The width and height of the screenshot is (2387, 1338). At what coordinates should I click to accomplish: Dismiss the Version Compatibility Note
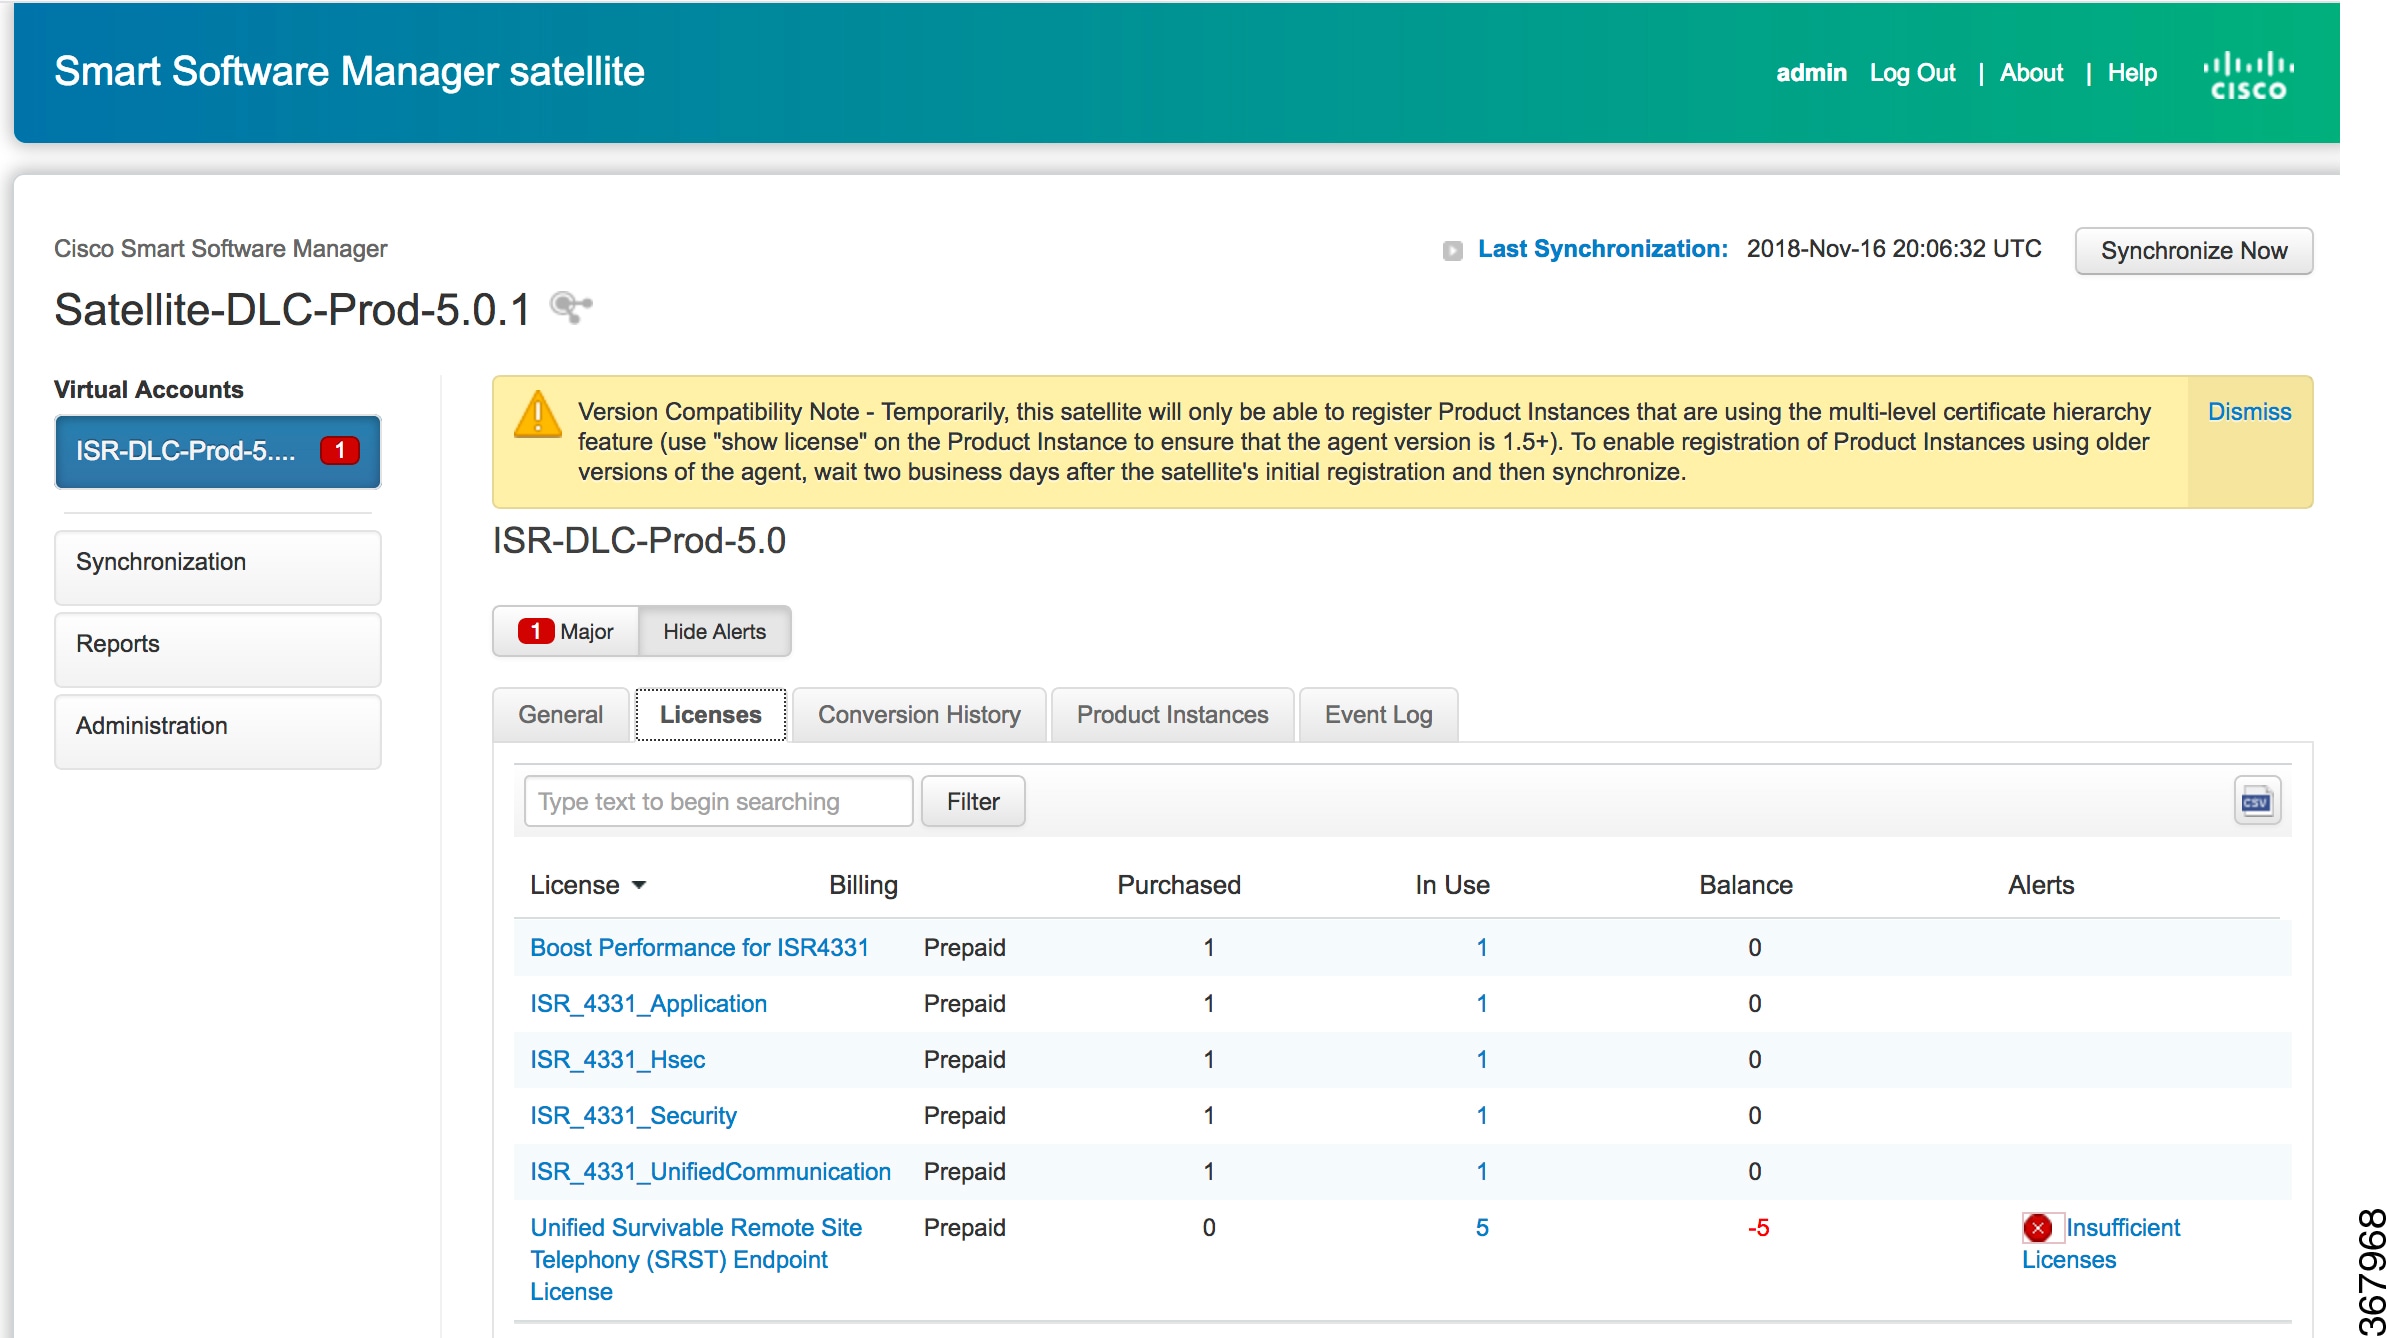[x=2248, y=411]
